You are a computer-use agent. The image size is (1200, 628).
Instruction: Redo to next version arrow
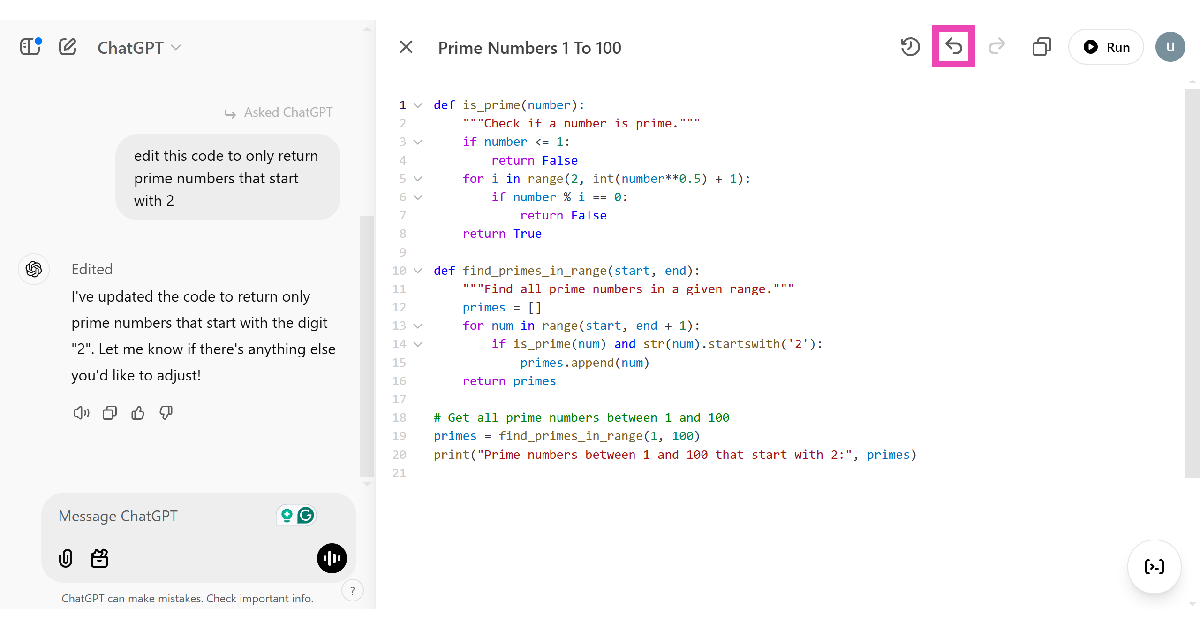pyautogui.click(x=997, y=47)
